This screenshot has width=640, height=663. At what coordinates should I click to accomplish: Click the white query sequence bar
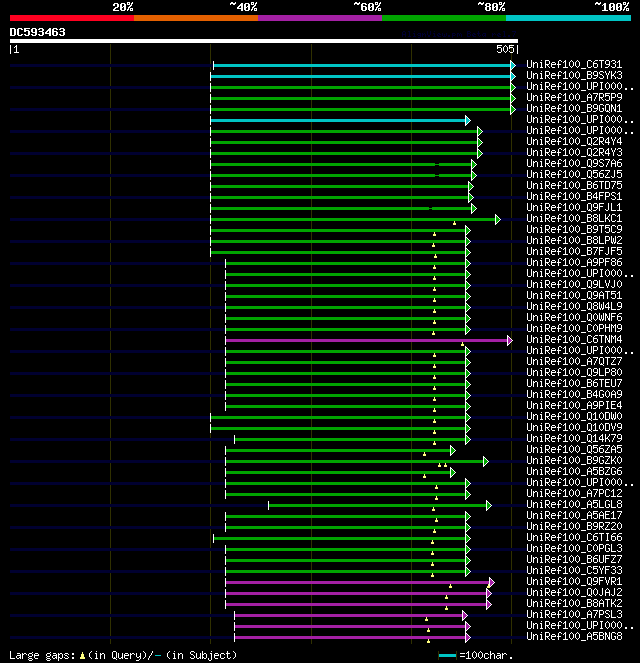click(x=264, y=41)
